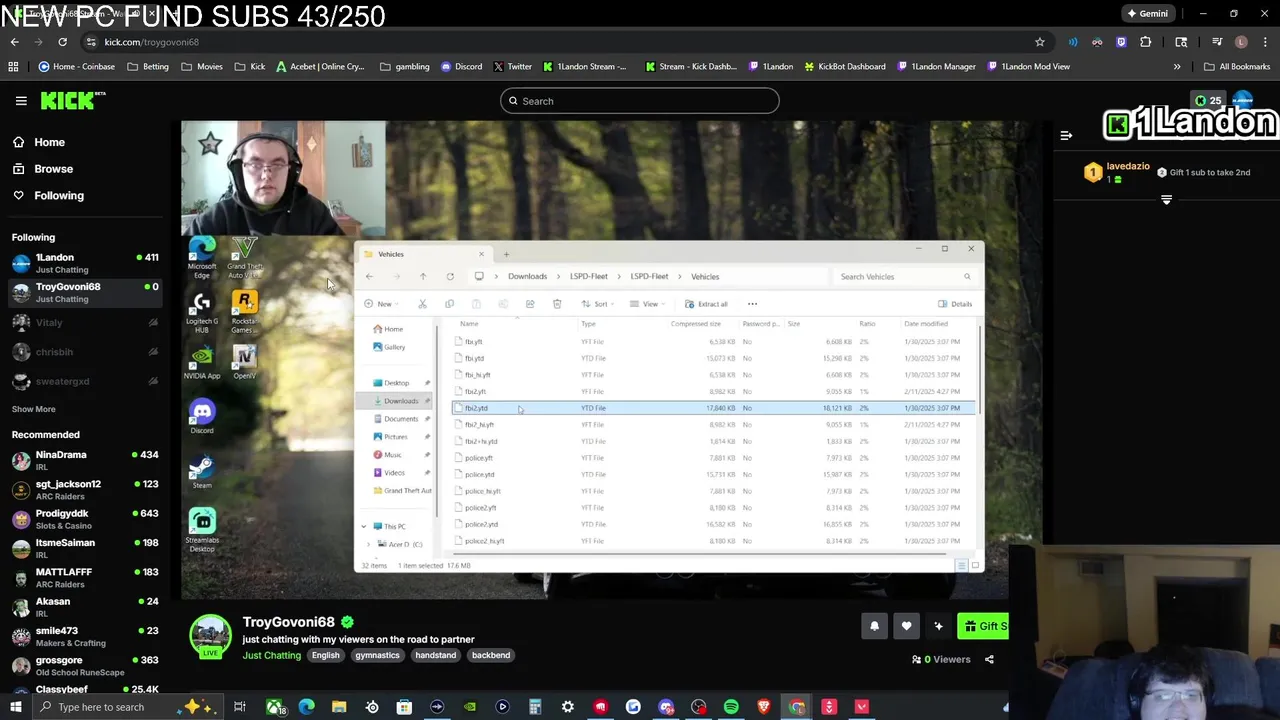Open Steam desktop icon in stream
Viewport: 1280px width, 720px height.
(x=202, y=472)
